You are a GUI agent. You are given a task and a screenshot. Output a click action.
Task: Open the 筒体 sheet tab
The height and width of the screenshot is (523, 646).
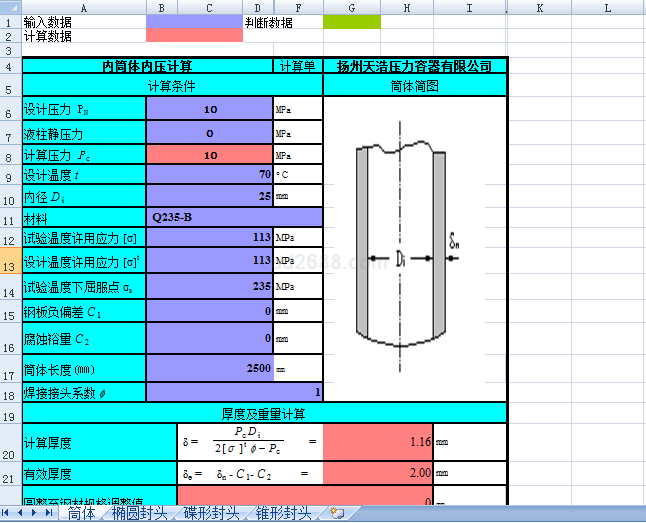(82, 514)
